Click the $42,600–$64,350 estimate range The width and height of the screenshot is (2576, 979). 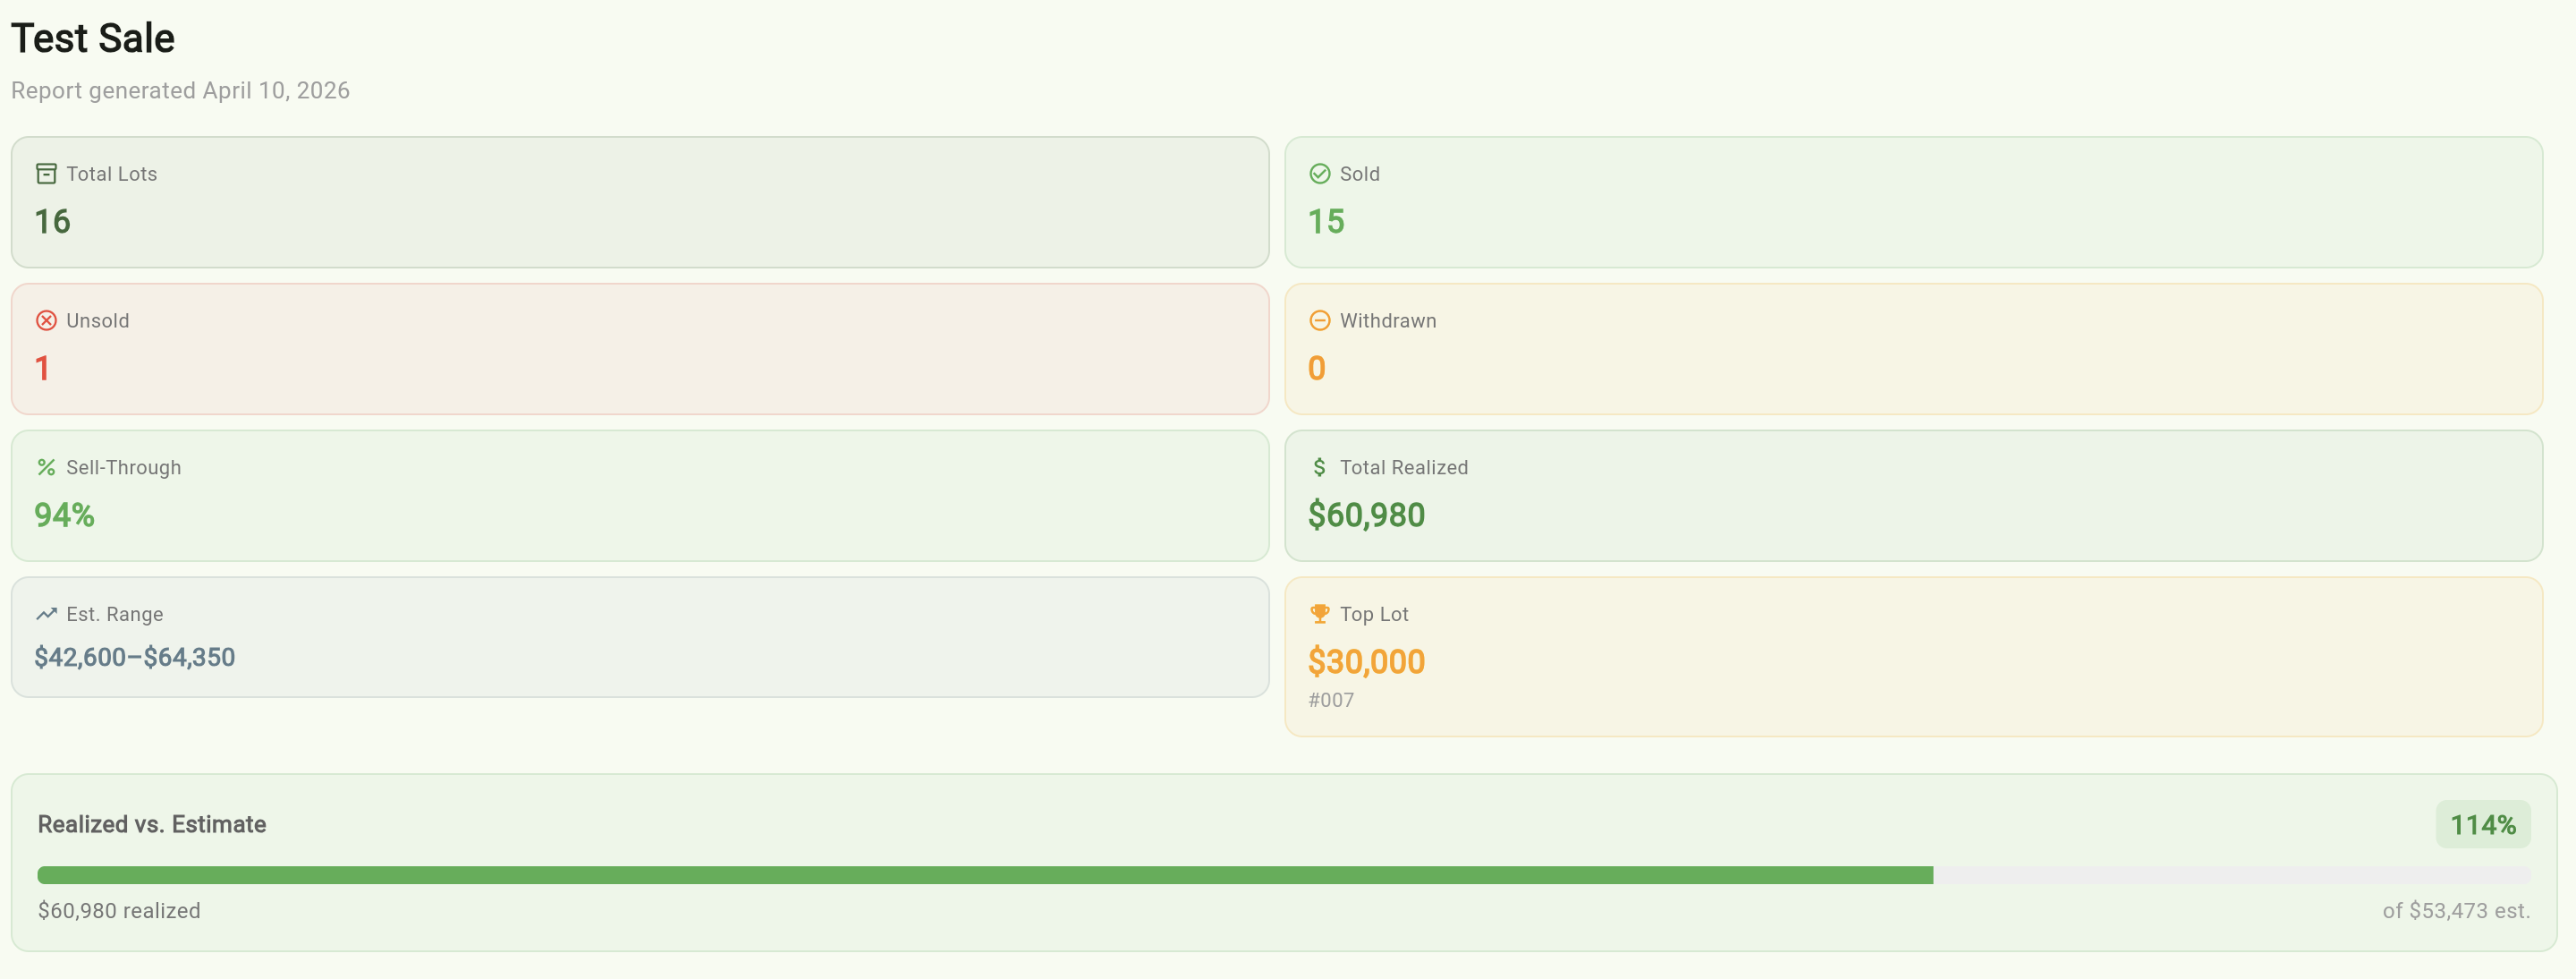coord(135,658)
